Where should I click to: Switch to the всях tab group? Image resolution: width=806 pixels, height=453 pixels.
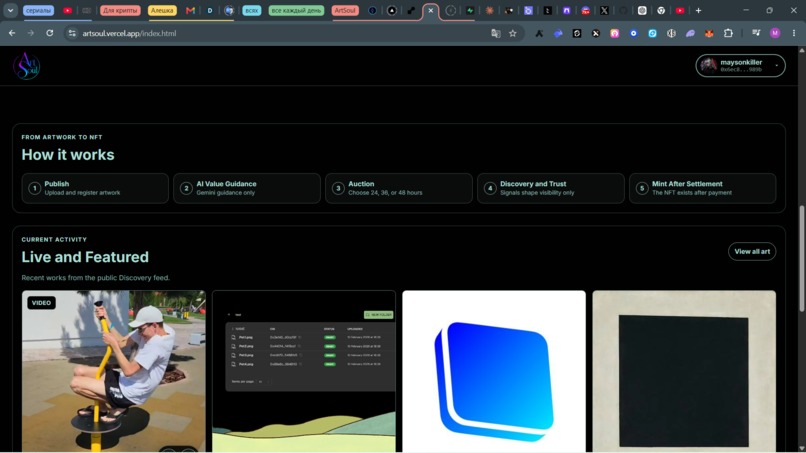(x=251, y=10)
